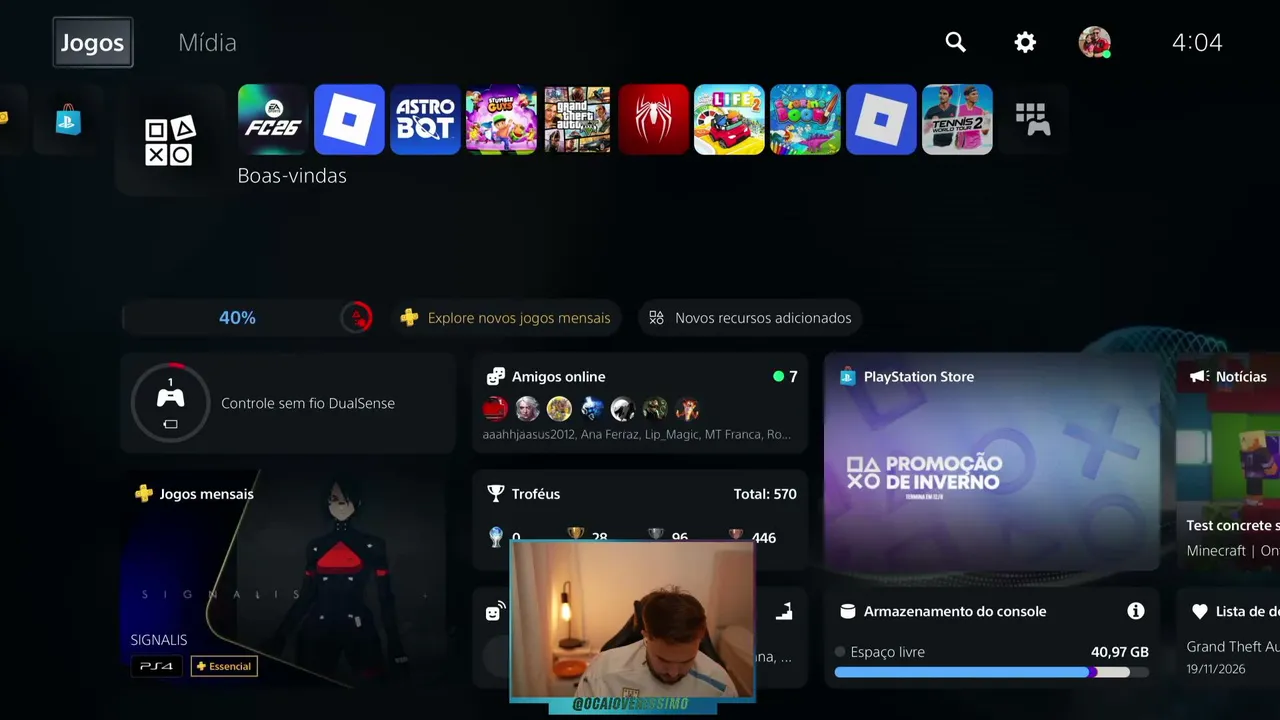Click the Boas-vindas label
The height and width of the screenshot is (720, 1280).
[292, 176]
